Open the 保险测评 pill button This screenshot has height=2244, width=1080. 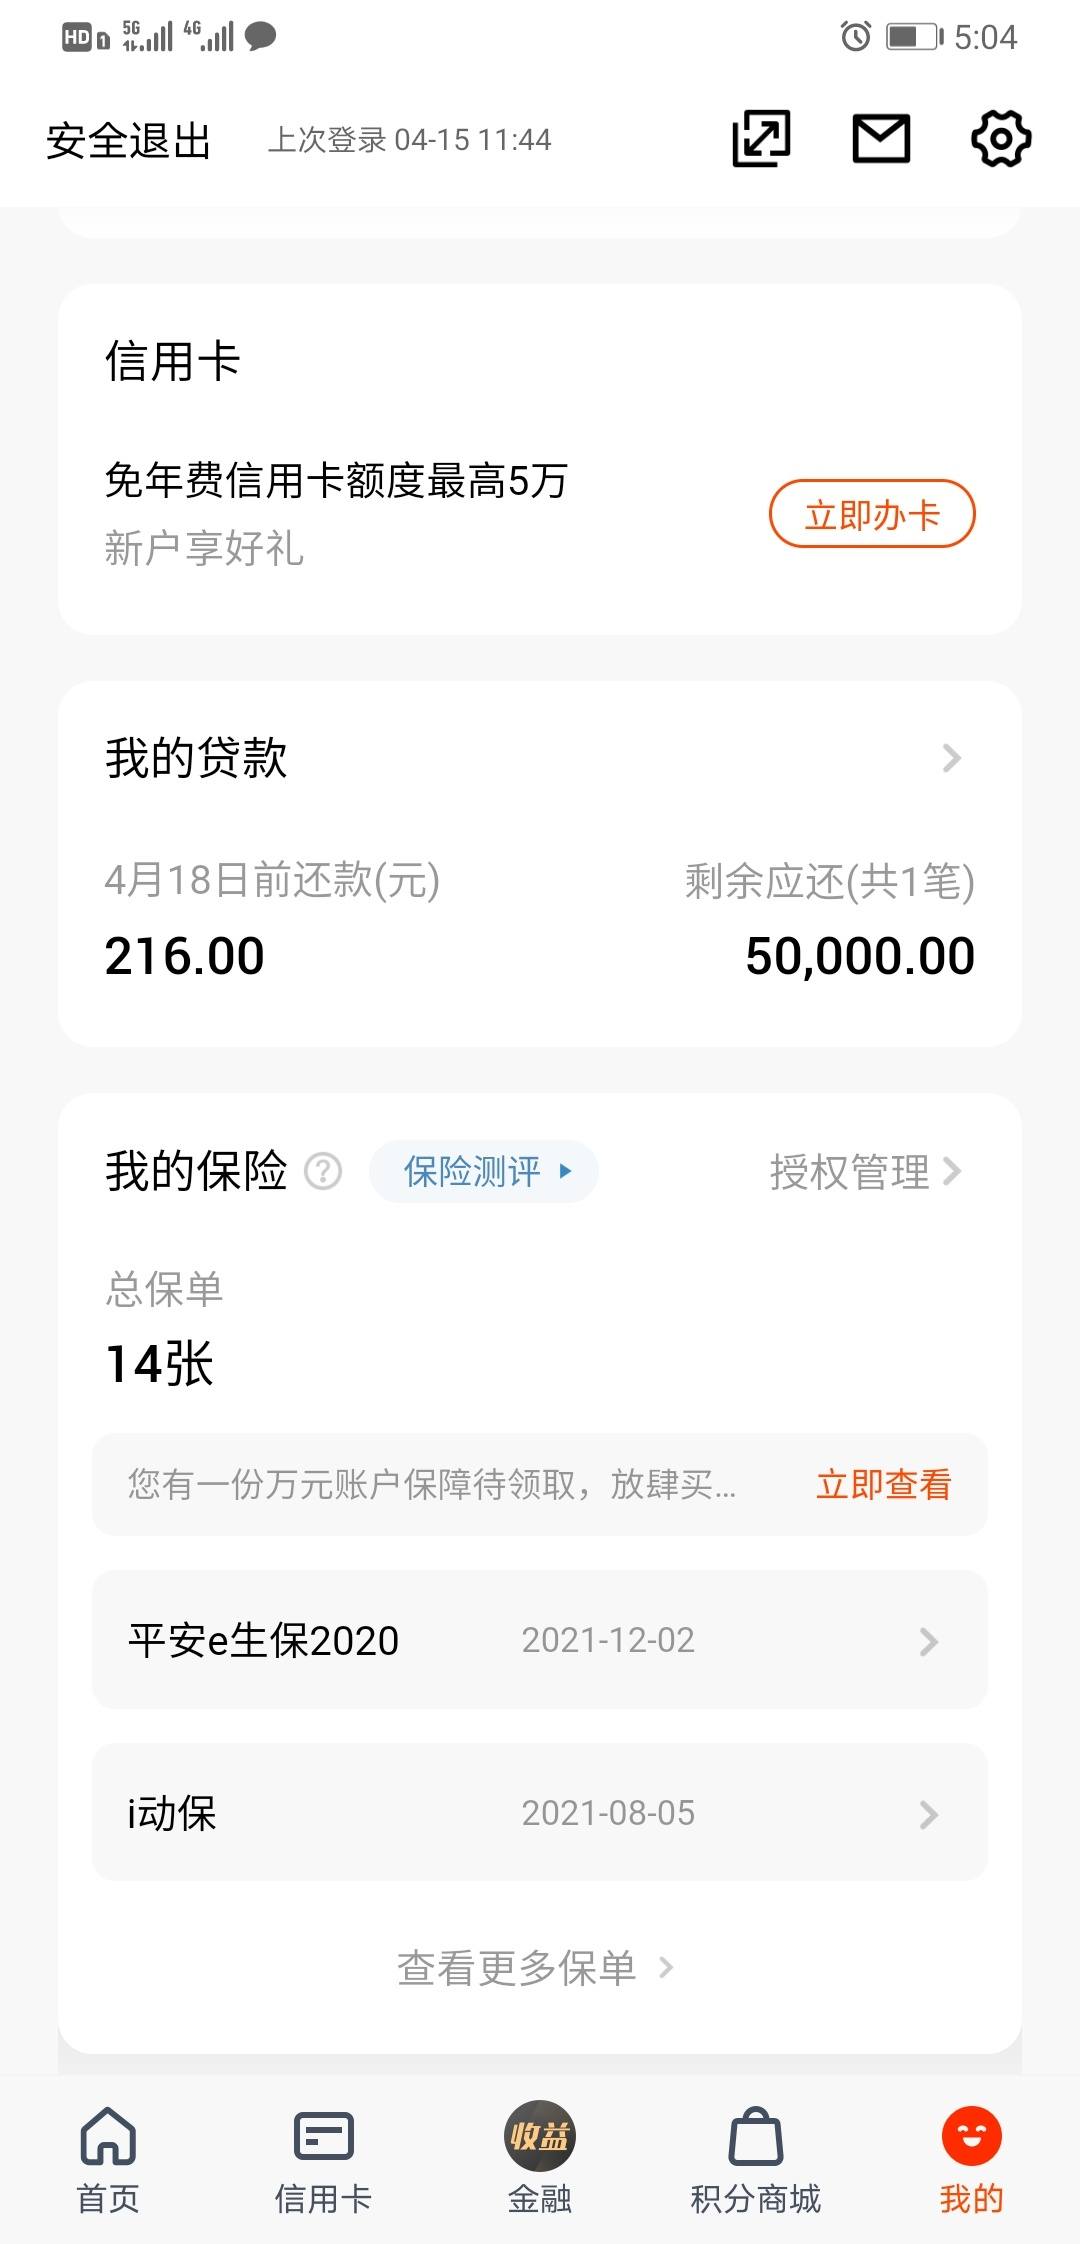click(484, 1171)
